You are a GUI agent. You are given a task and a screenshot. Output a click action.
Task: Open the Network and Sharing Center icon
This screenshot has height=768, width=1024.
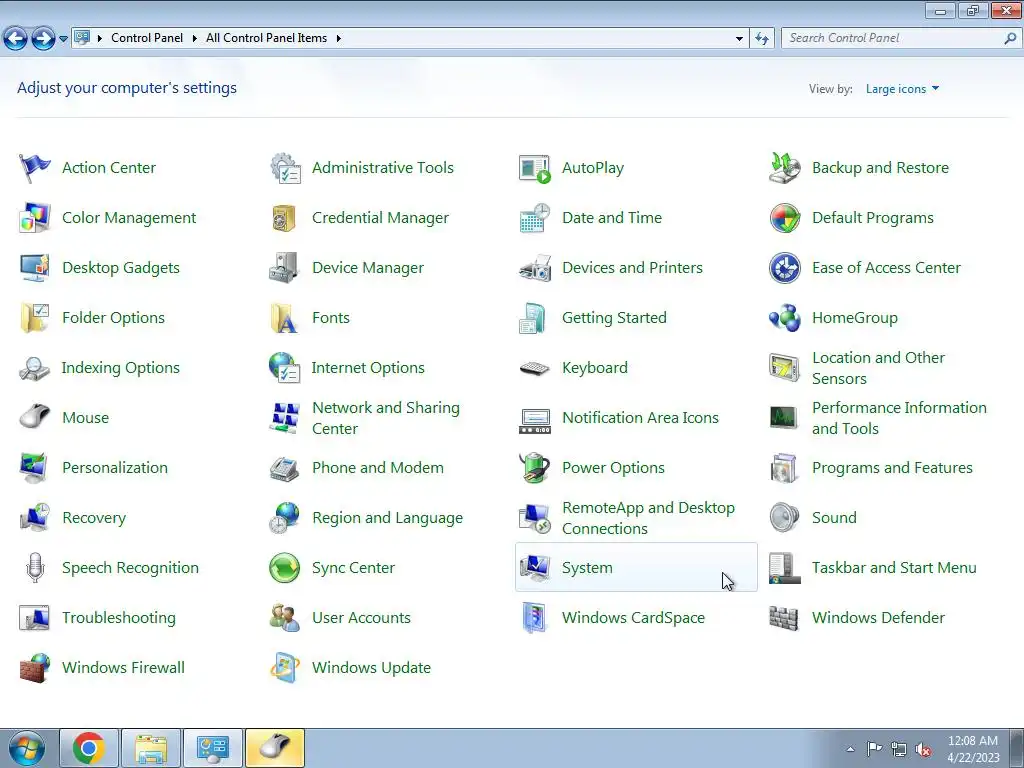pos(285,418)
